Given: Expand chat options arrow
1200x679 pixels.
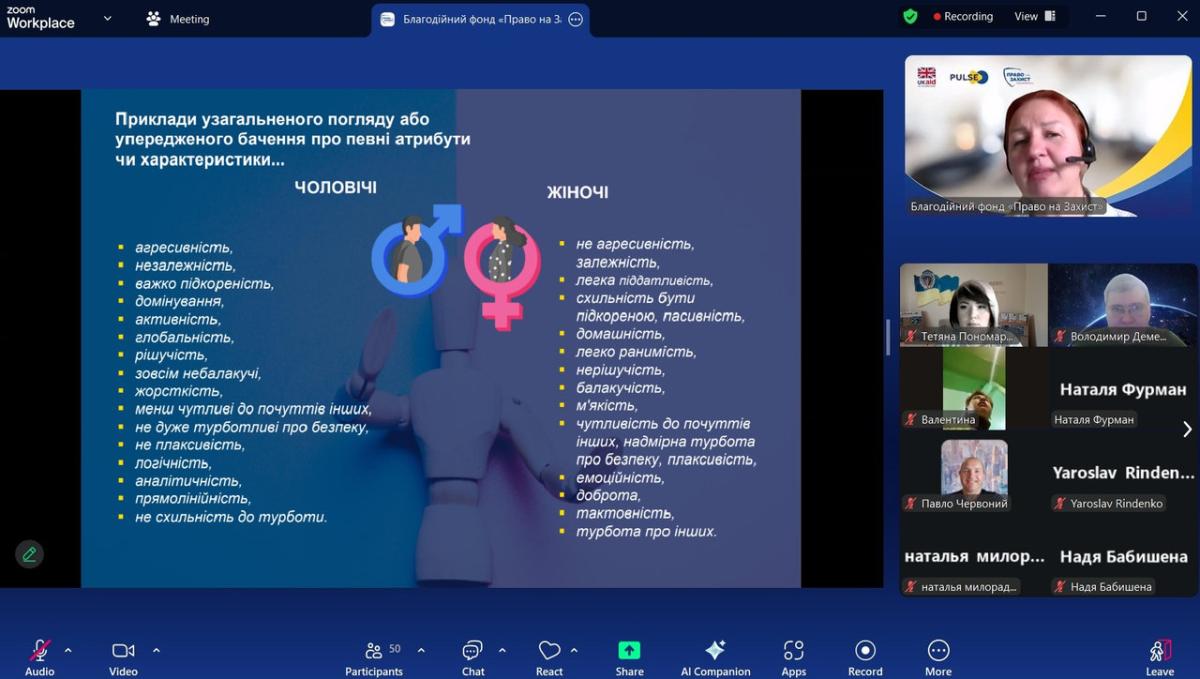Looking at the screenshot, I should click(x=502, y=650).
